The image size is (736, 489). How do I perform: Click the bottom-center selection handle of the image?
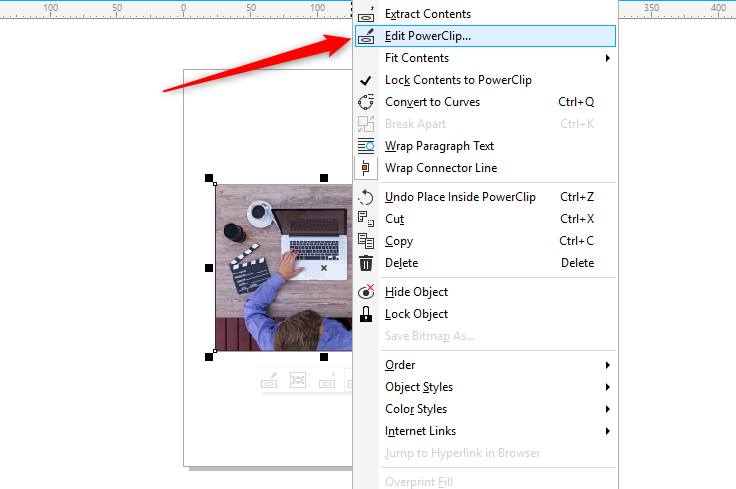(x=324, y=357)
